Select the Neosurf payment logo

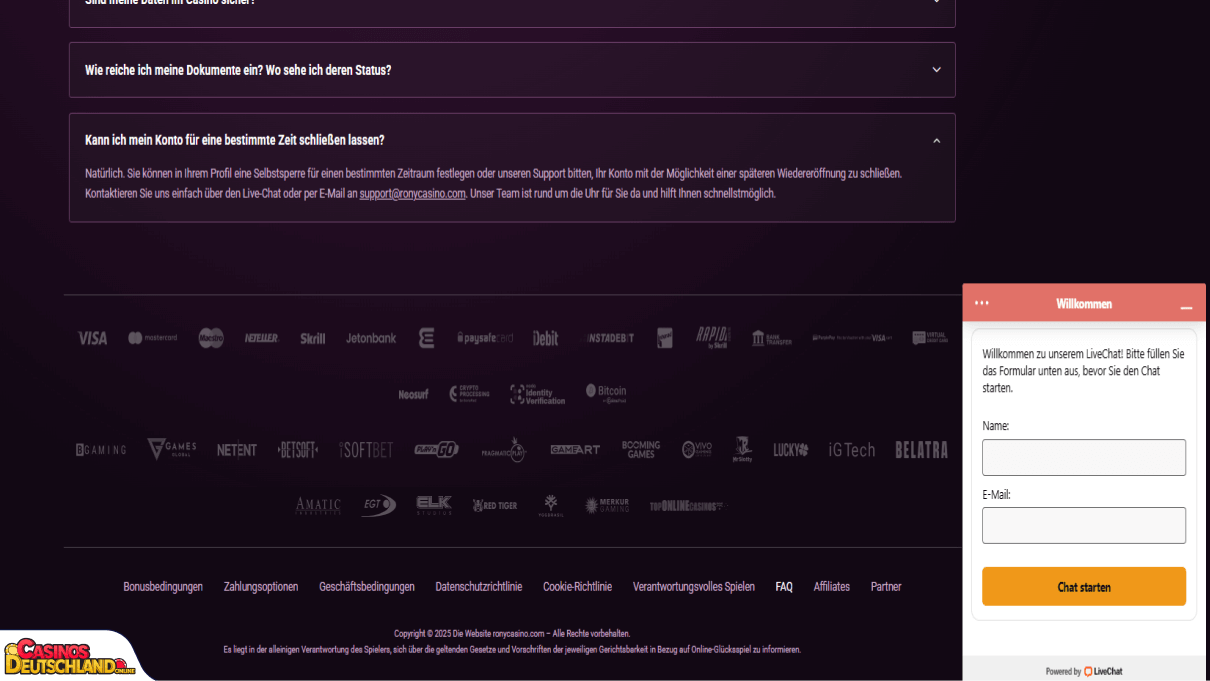(x=413, y=395)
